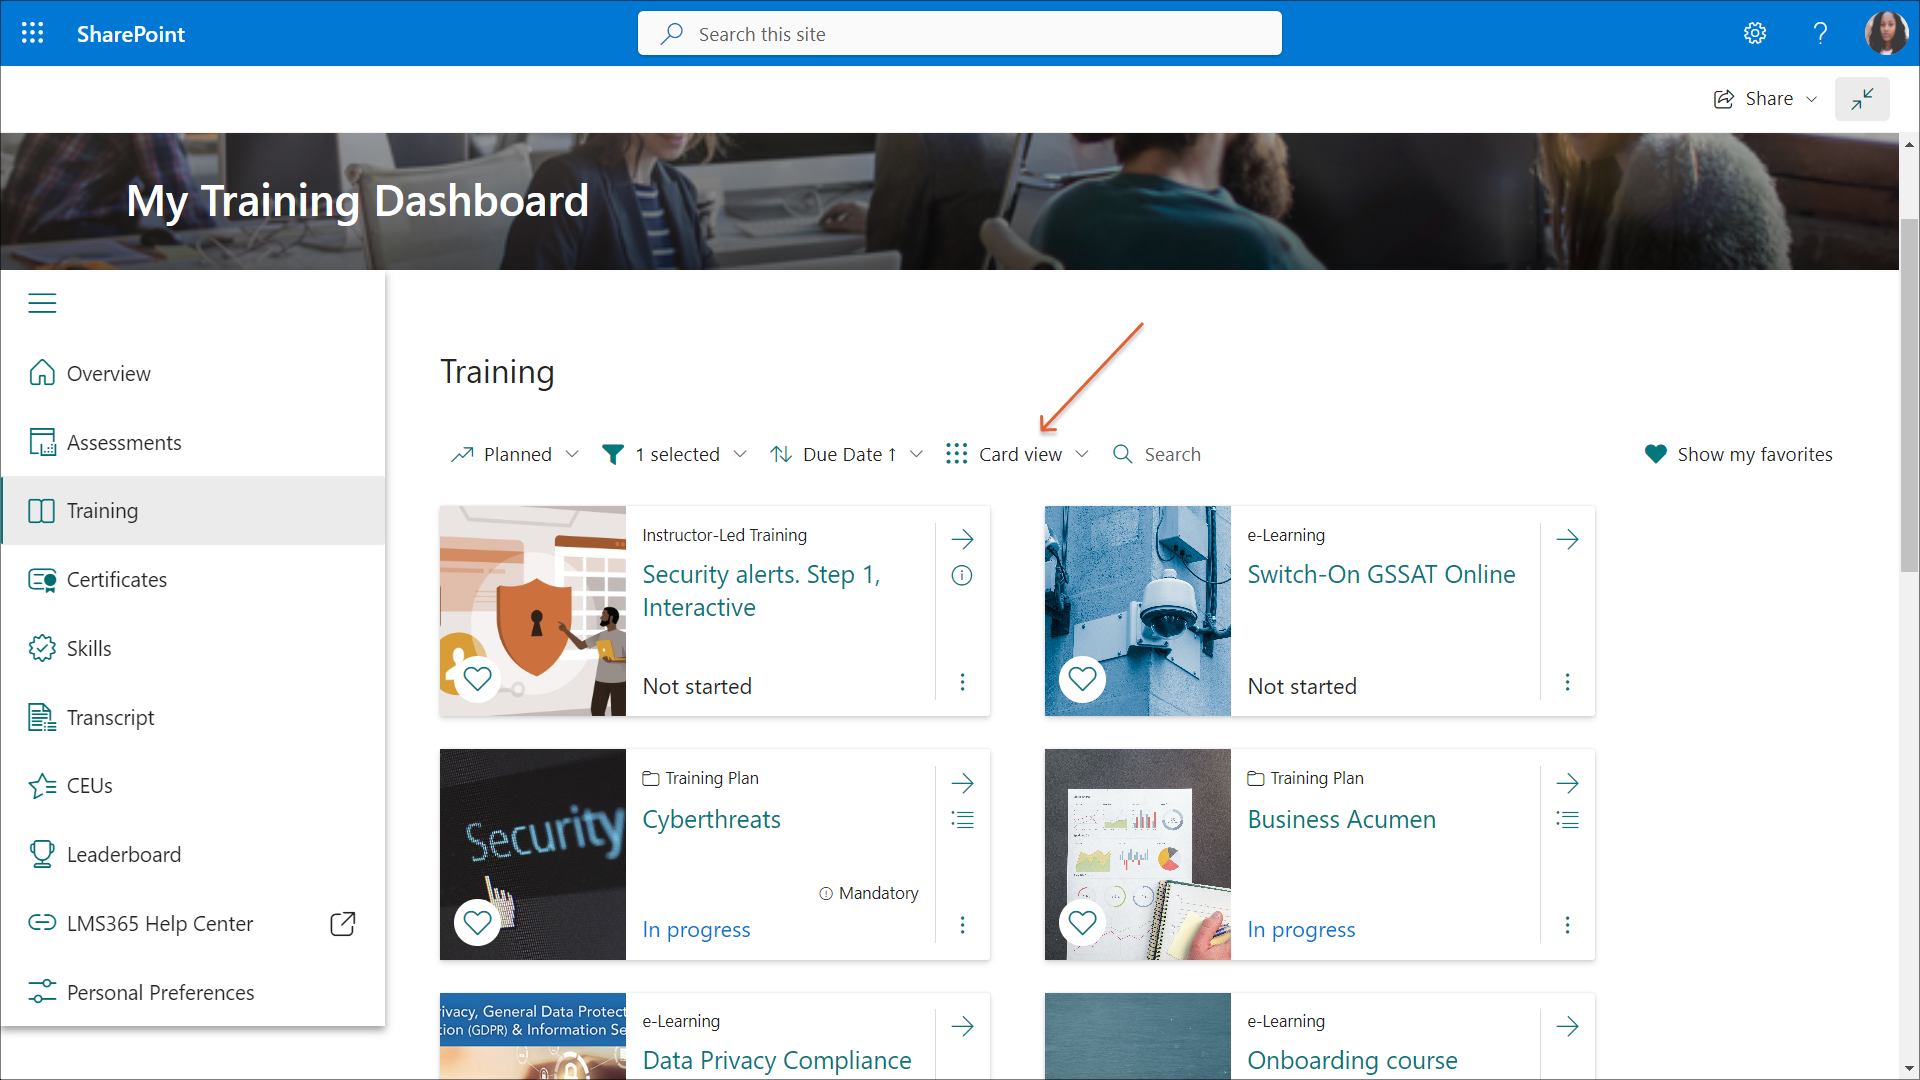Favorite the Security alerts card heart

pyautogui.click(x=478, y=678)
